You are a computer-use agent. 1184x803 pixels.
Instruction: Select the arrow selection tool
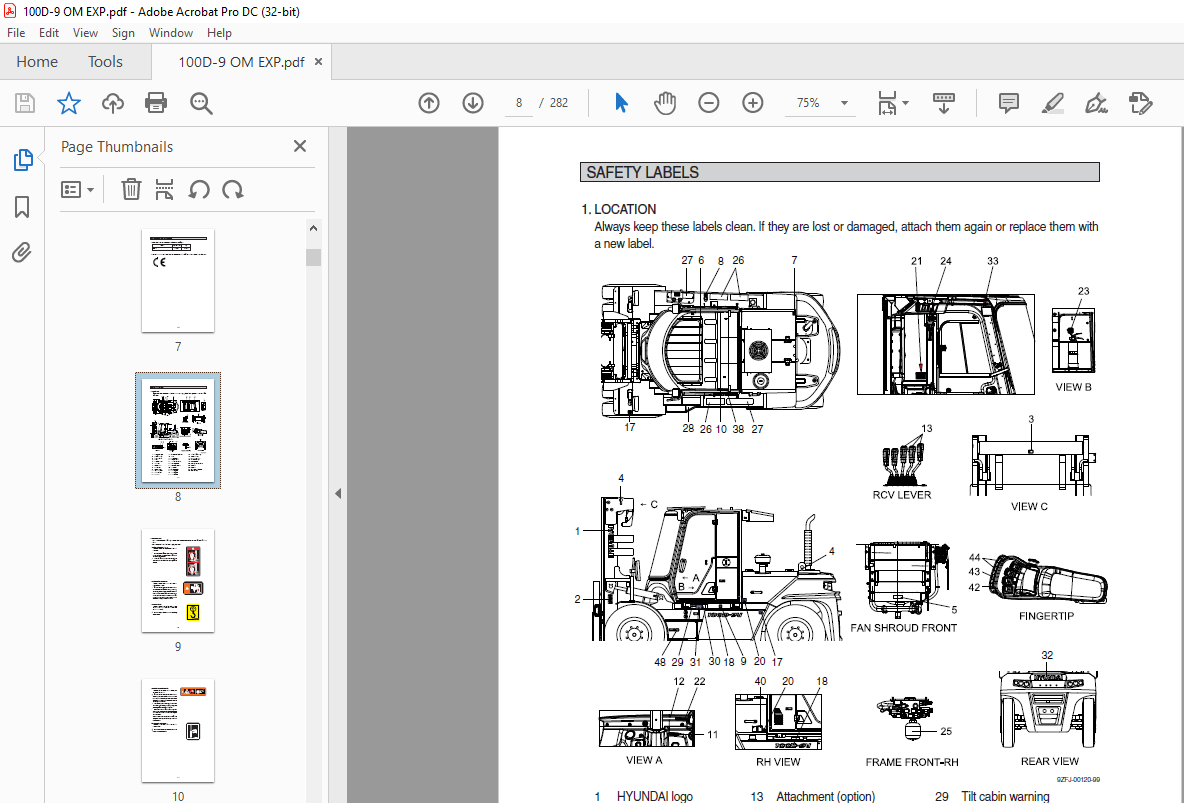[x=621, y=103]
